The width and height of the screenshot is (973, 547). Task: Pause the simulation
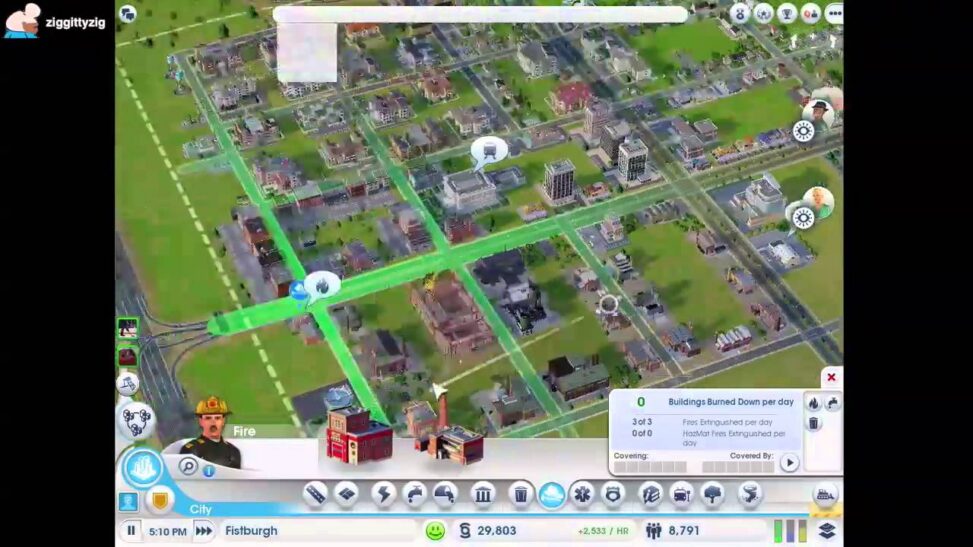[x=131, y=531]
